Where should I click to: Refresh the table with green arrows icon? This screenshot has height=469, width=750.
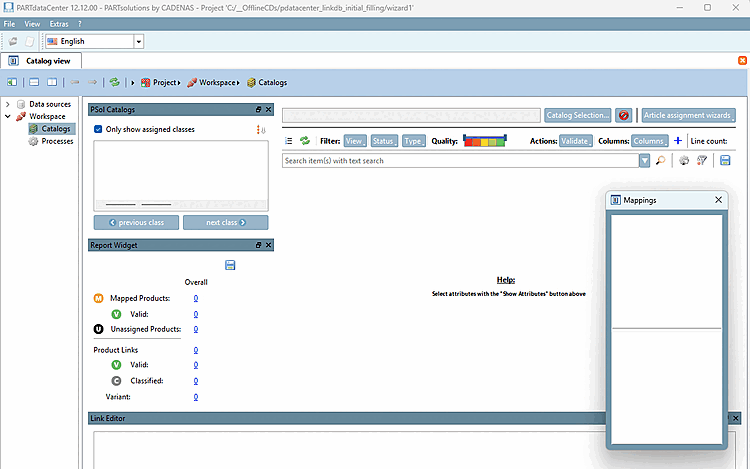305,141
